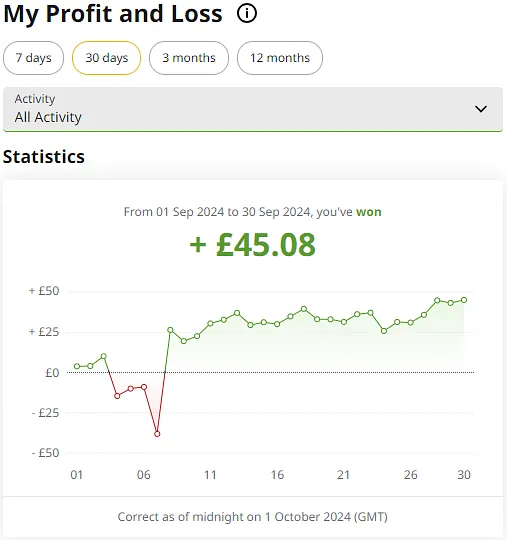Select the 12 months range
This screenshot has height=540, width=507.
pos(280,58)
